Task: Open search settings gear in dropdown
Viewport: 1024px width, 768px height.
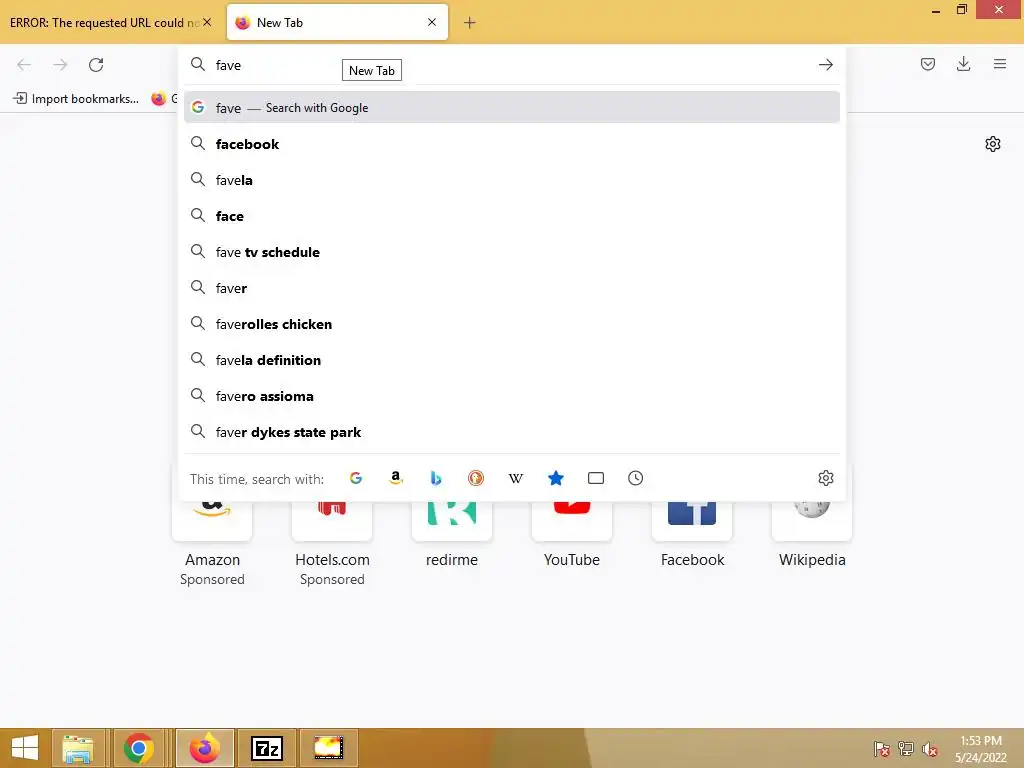Action: point(825,478)
